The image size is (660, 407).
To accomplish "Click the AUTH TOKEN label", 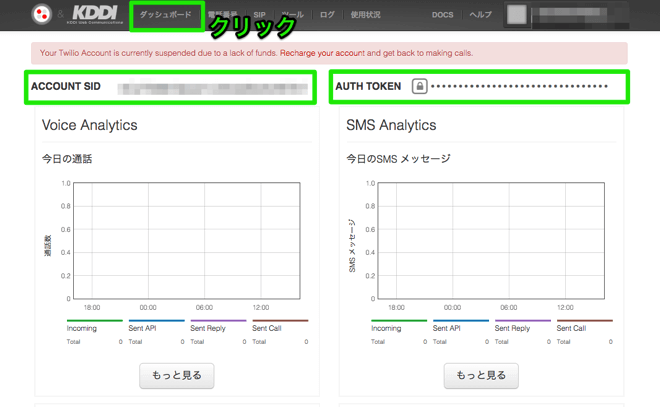I will [368, 86].
